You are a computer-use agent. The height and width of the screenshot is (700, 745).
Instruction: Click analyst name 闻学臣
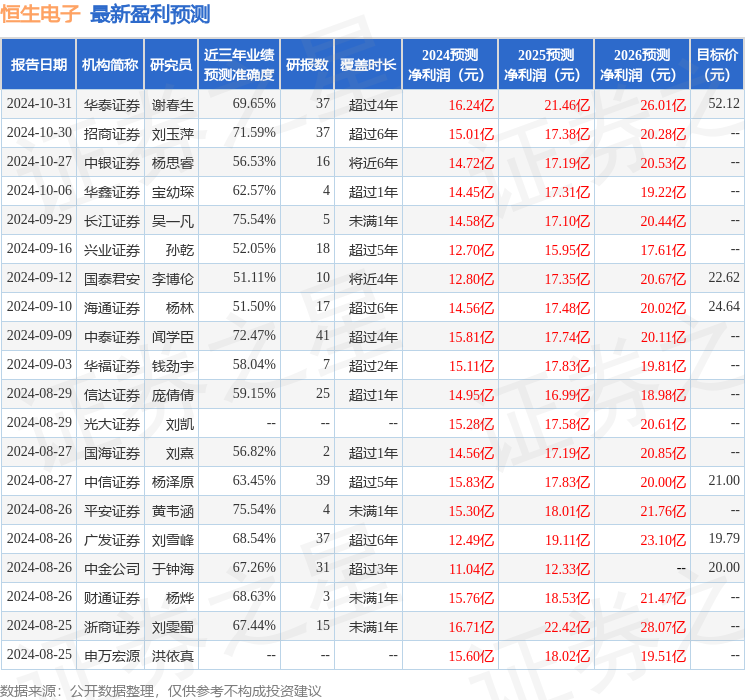click(x=172, y=336)
